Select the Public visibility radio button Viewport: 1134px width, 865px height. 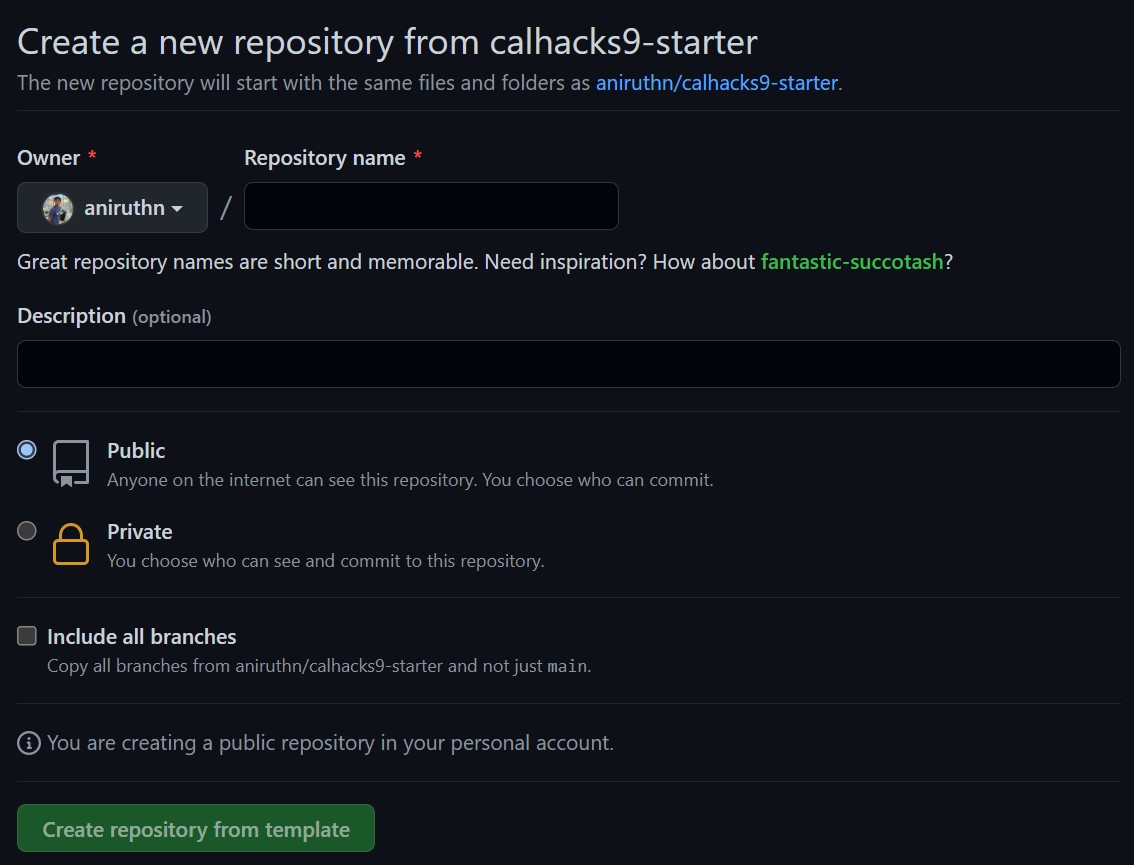coord(27,450)
